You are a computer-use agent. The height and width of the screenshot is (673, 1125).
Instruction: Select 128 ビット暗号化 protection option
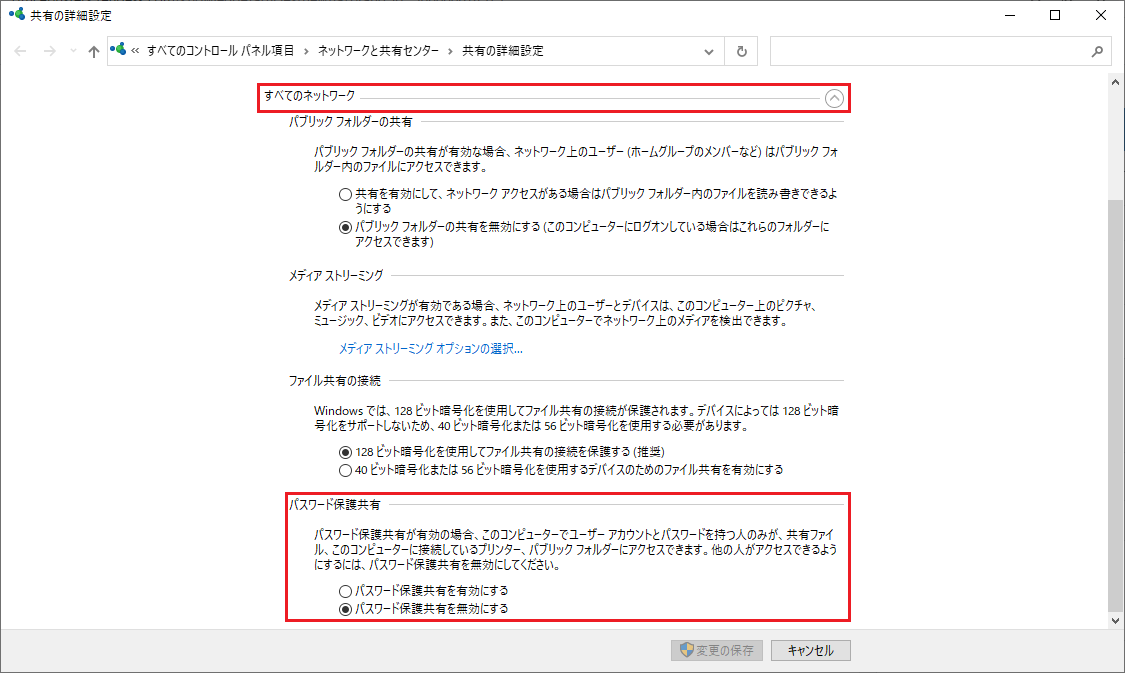(346, 452)
